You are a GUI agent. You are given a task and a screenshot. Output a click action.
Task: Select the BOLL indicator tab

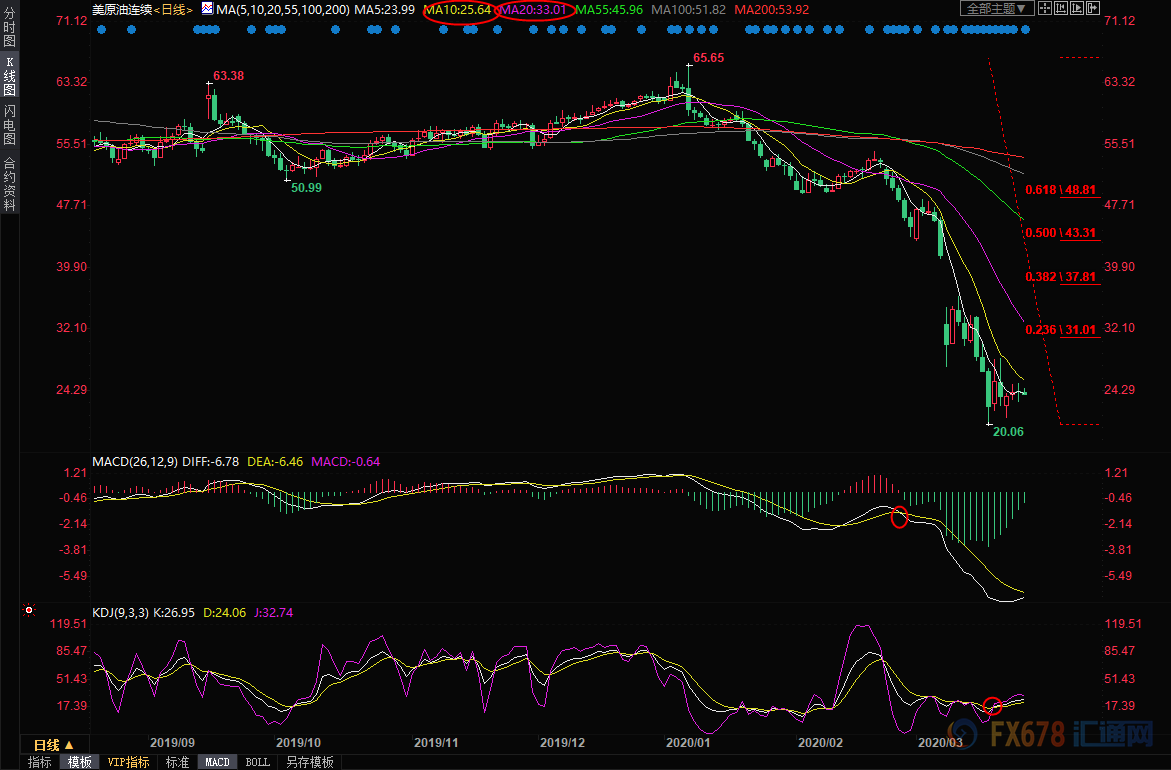(x=257, y=762)
